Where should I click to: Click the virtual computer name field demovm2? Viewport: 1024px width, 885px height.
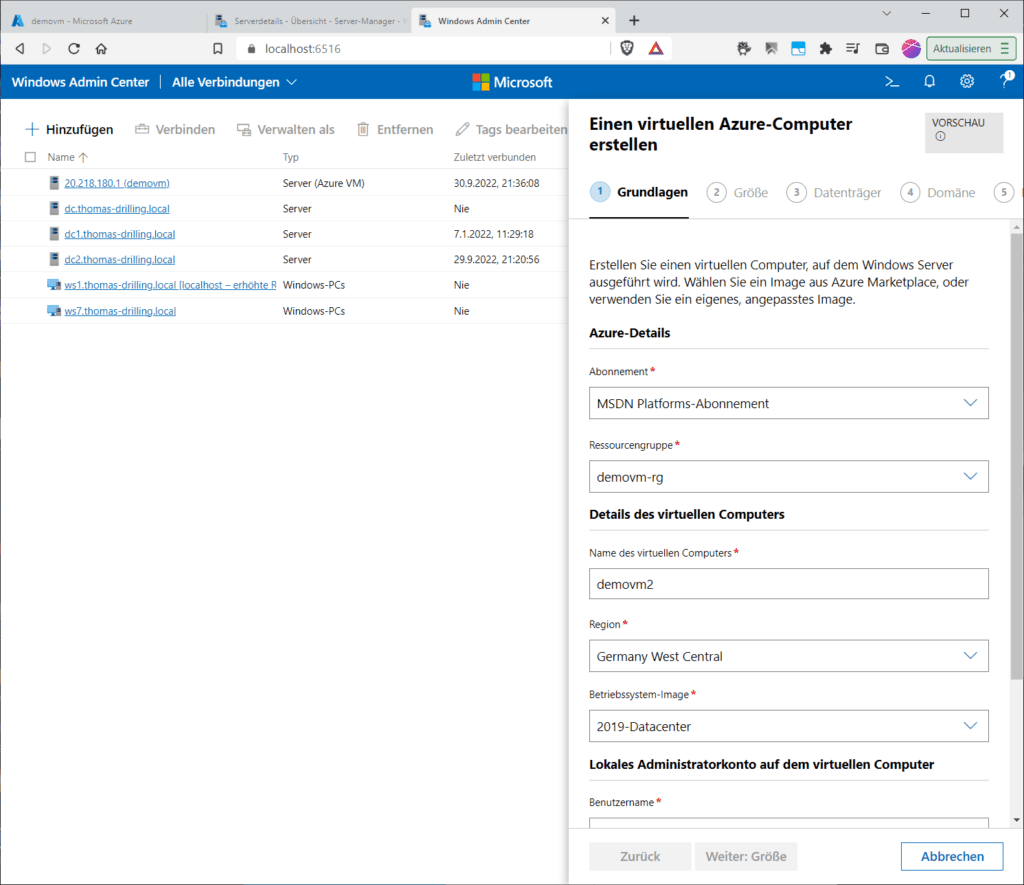pos(788,583)
